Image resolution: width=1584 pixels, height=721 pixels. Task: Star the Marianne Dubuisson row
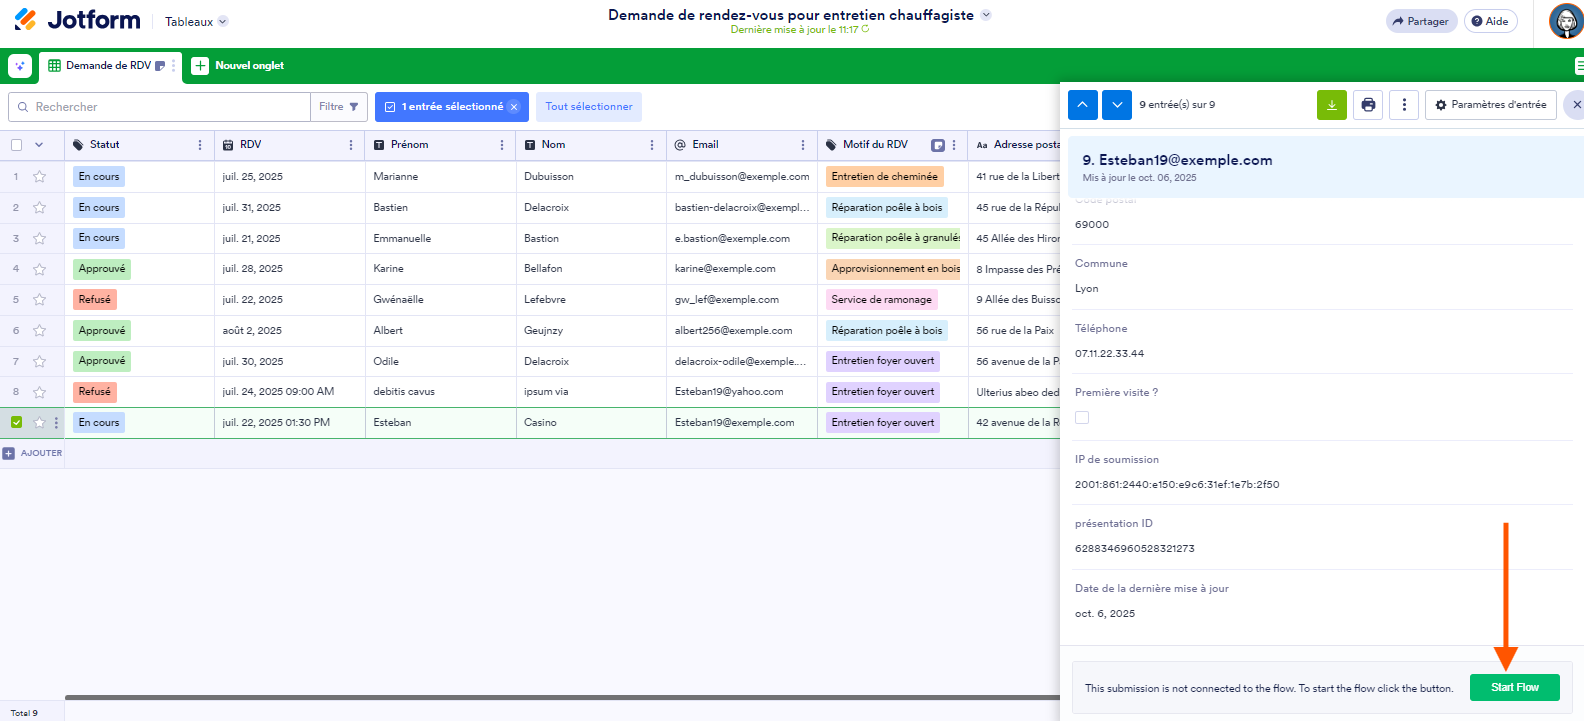tap(40, 177)
